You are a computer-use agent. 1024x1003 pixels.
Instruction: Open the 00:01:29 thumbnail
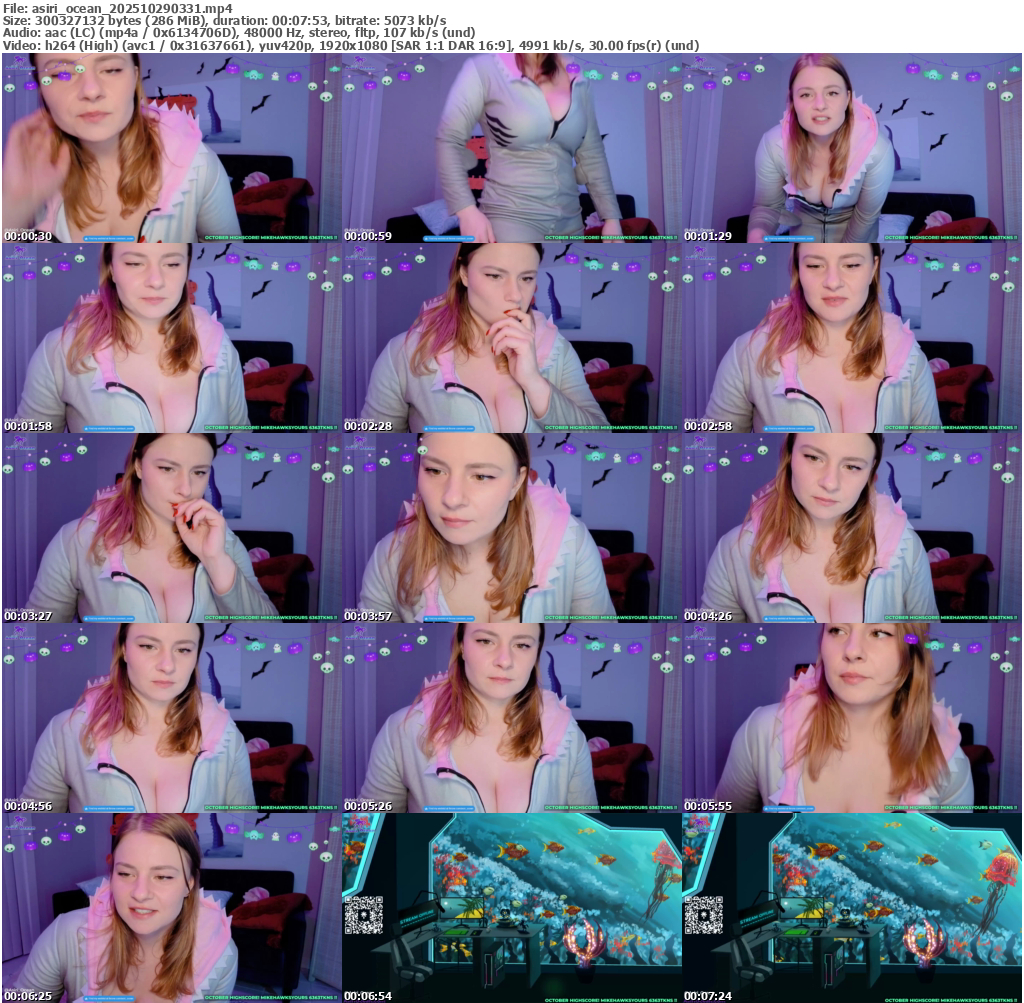point(851,148)
